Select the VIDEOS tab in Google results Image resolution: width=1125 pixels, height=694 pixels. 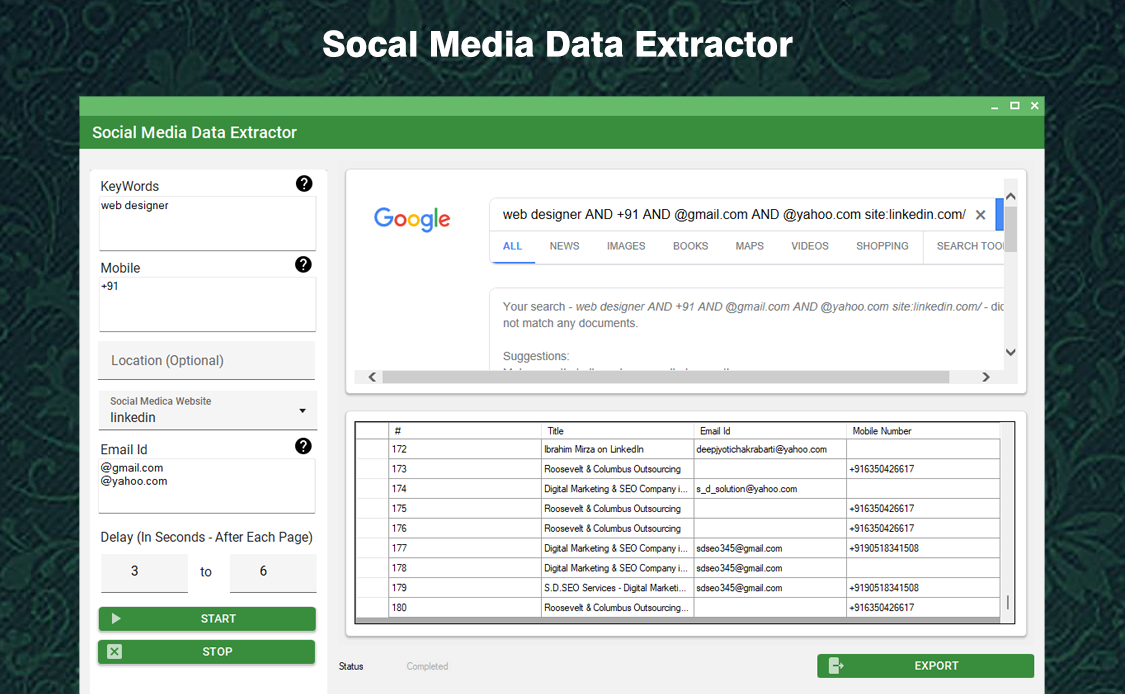point(809,245)
